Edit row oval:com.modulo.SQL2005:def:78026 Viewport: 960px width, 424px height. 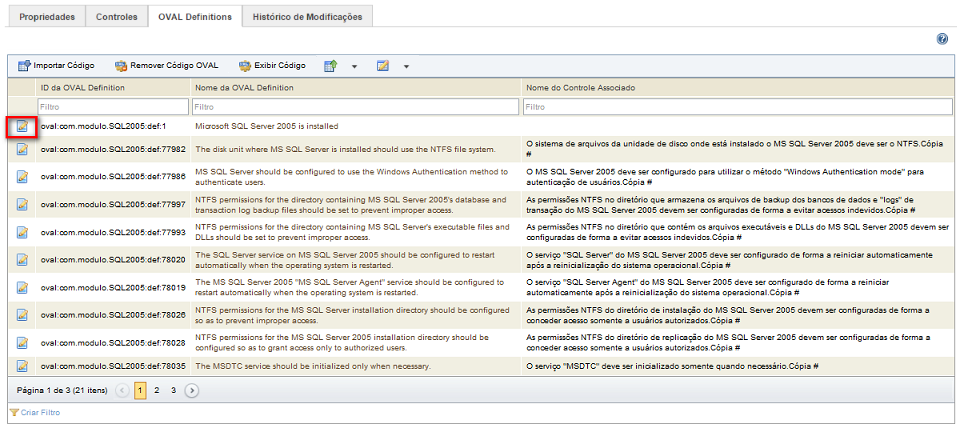point(23,314)
